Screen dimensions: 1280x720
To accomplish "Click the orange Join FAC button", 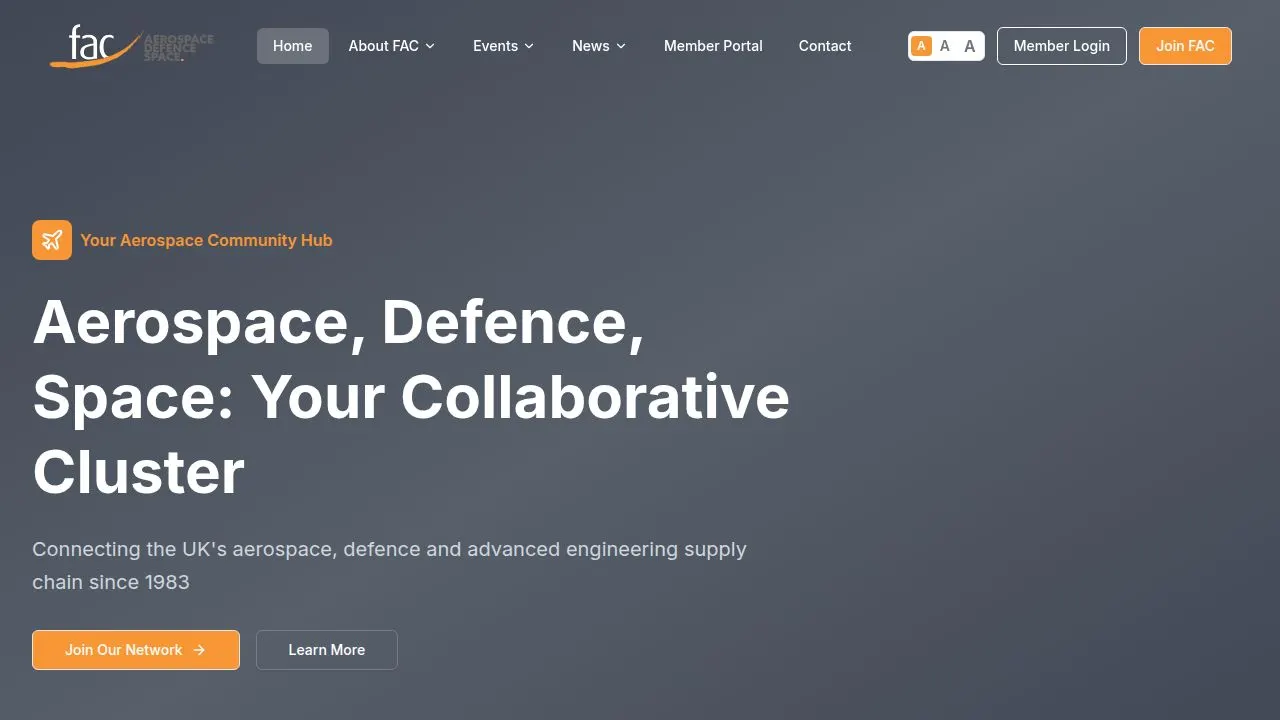I will (x=1185, y=46).
